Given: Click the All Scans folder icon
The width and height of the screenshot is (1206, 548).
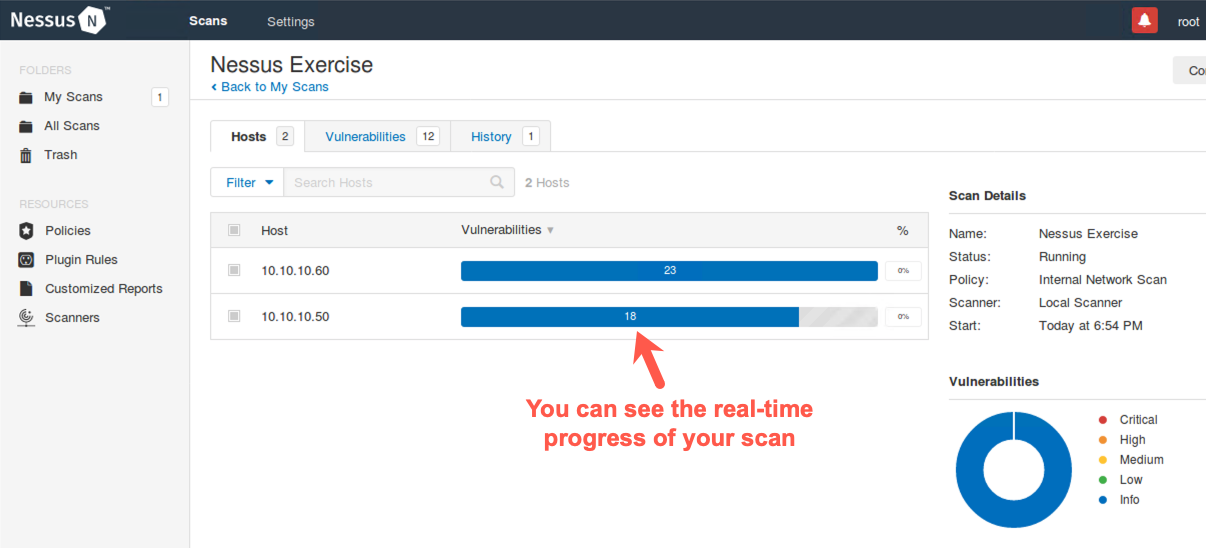Looking at the screenshot, I should click(x=26, y=127).
